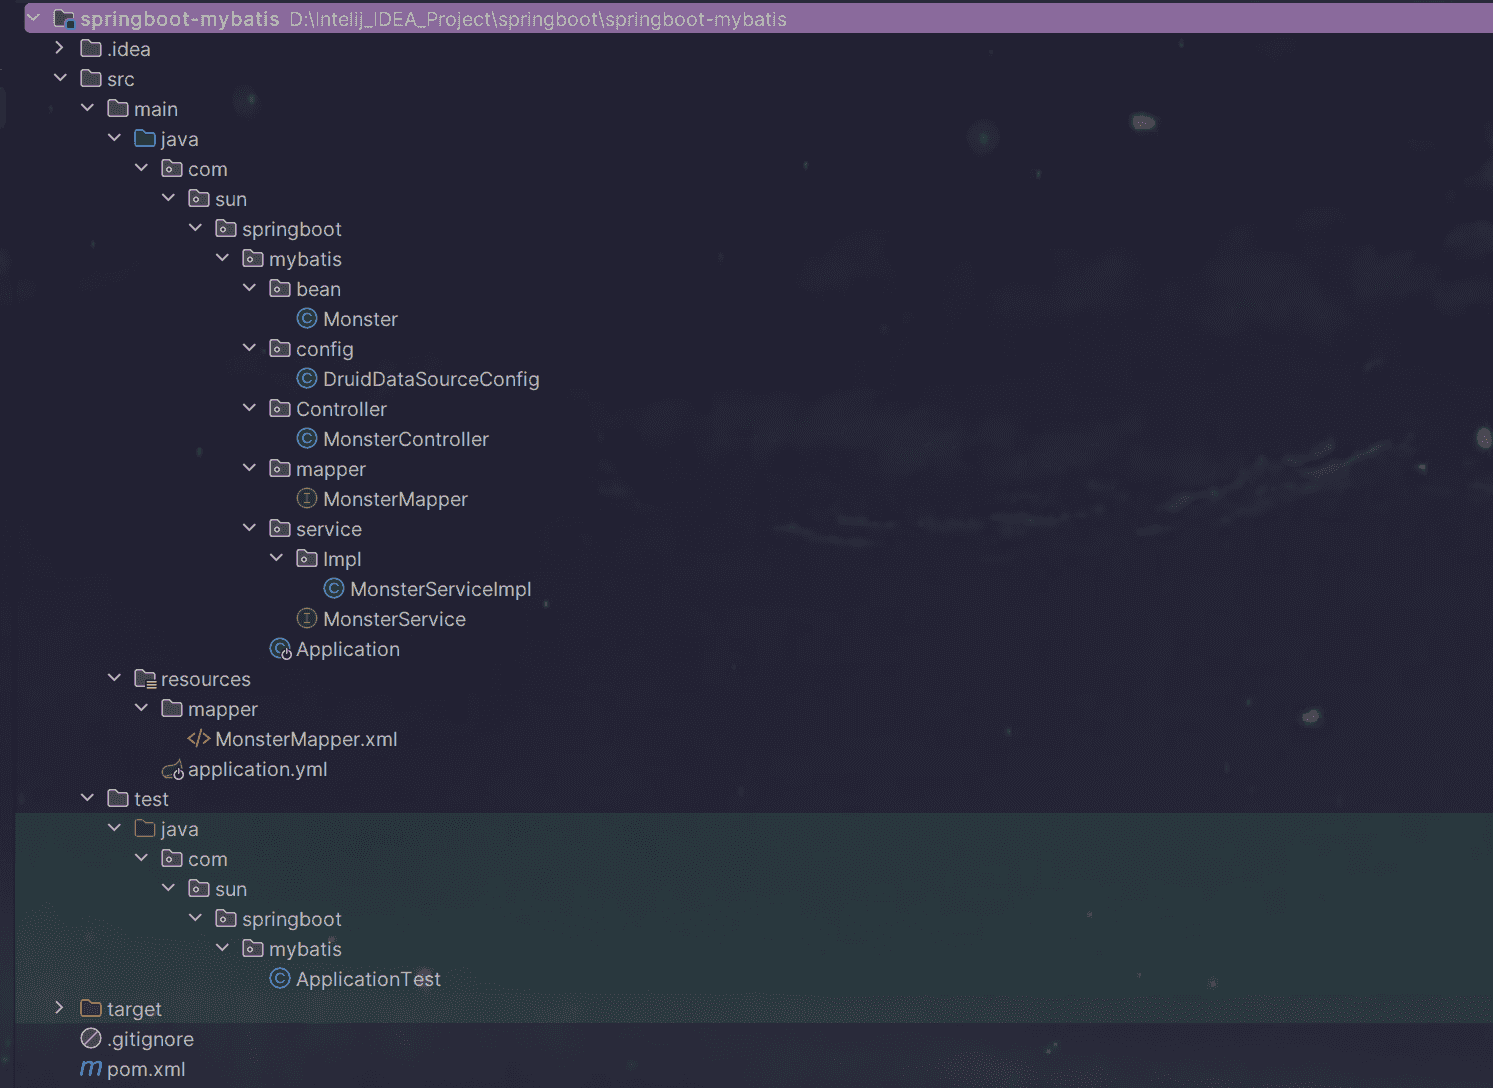Select the MonsterService interface

tap(394, 619)
